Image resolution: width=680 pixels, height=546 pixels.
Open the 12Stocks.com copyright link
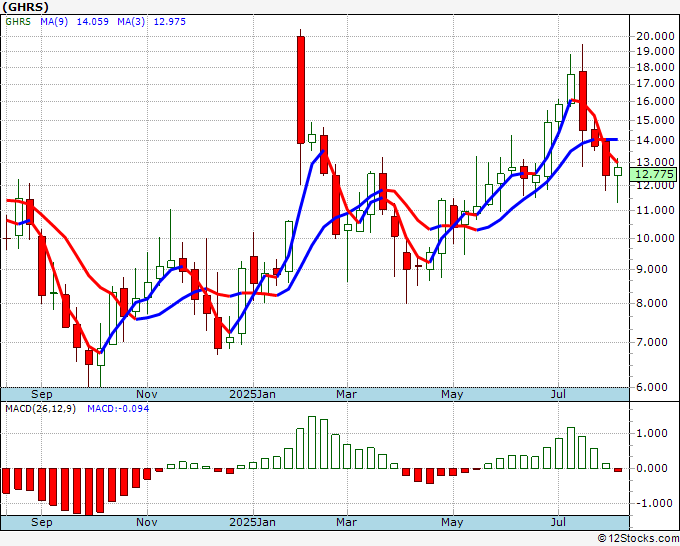pos(638,539)
